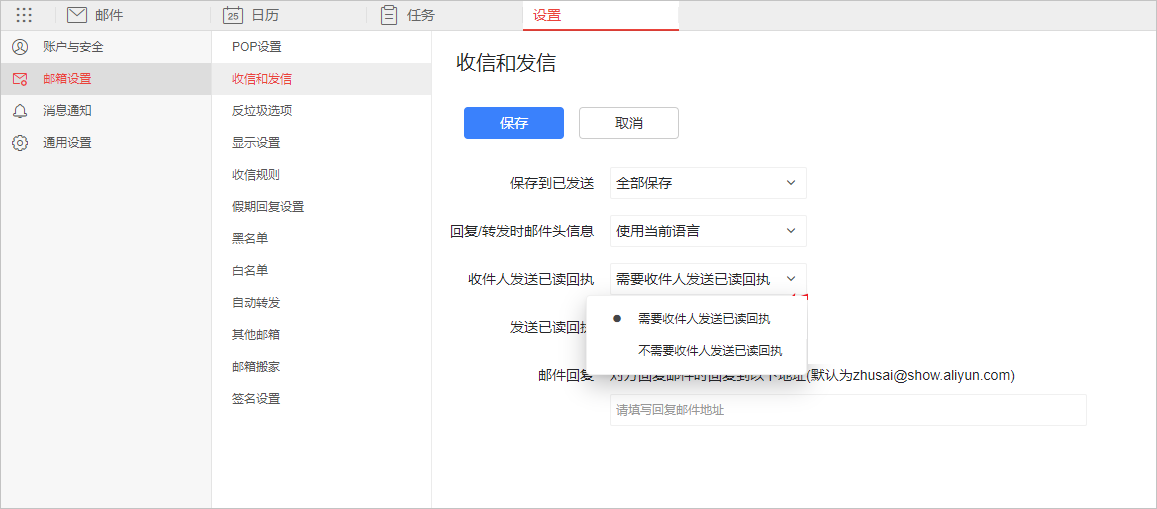1157x509 pixels.
Task: Click the 账户与安全 person icon
Action: 20,47
